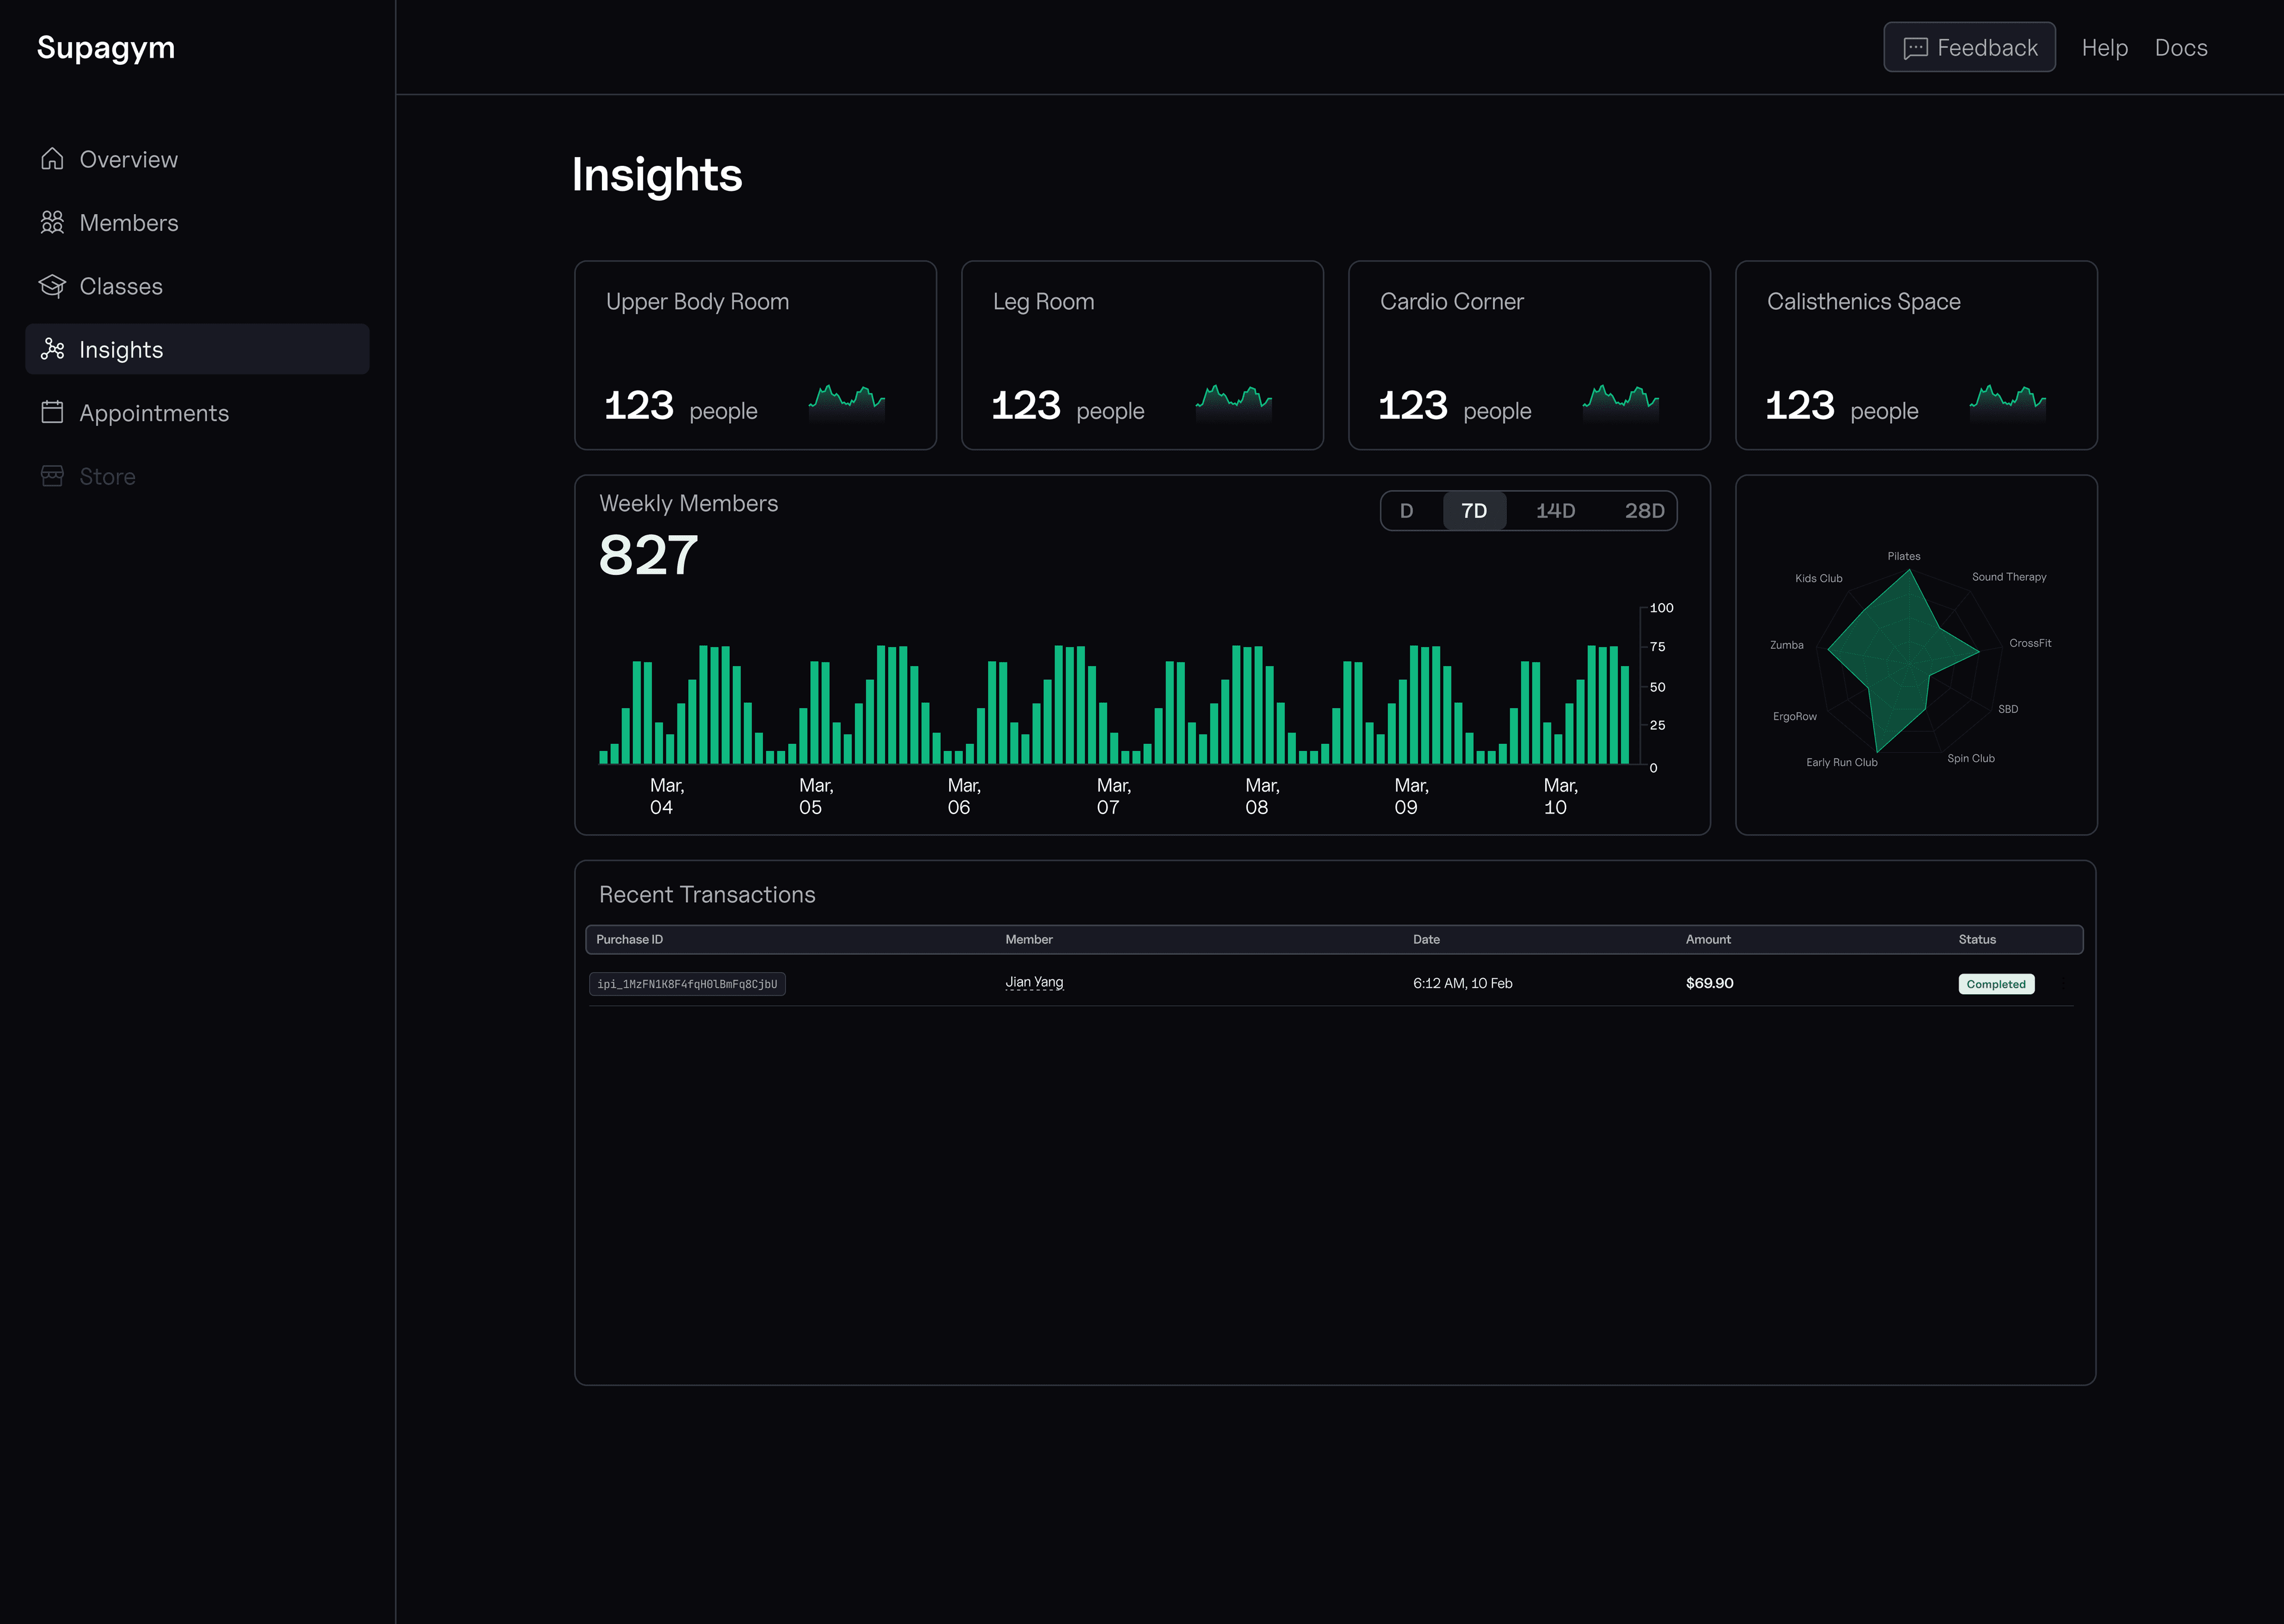This screenshot has height=1624, width=2284.
Task: Go to Members section
Action: click(197, 222)
